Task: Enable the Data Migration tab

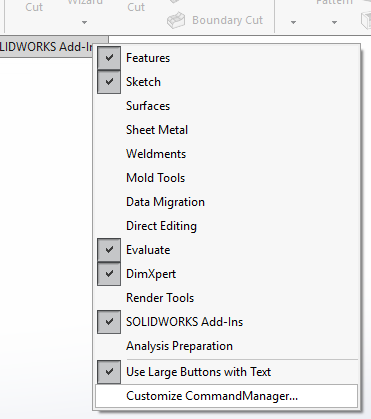Action: (227, 202)
